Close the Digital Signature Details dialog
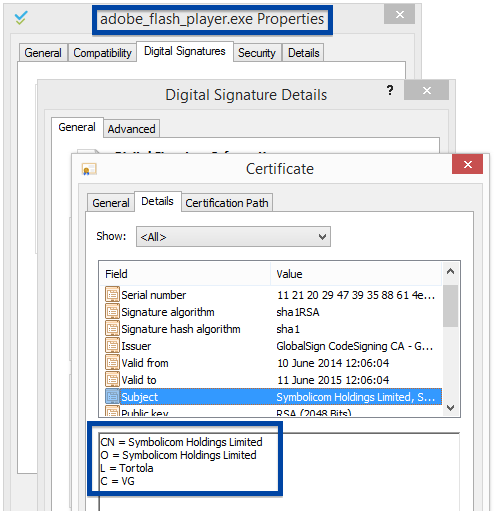Screen dimensions: 496x511 click(426, 90)
